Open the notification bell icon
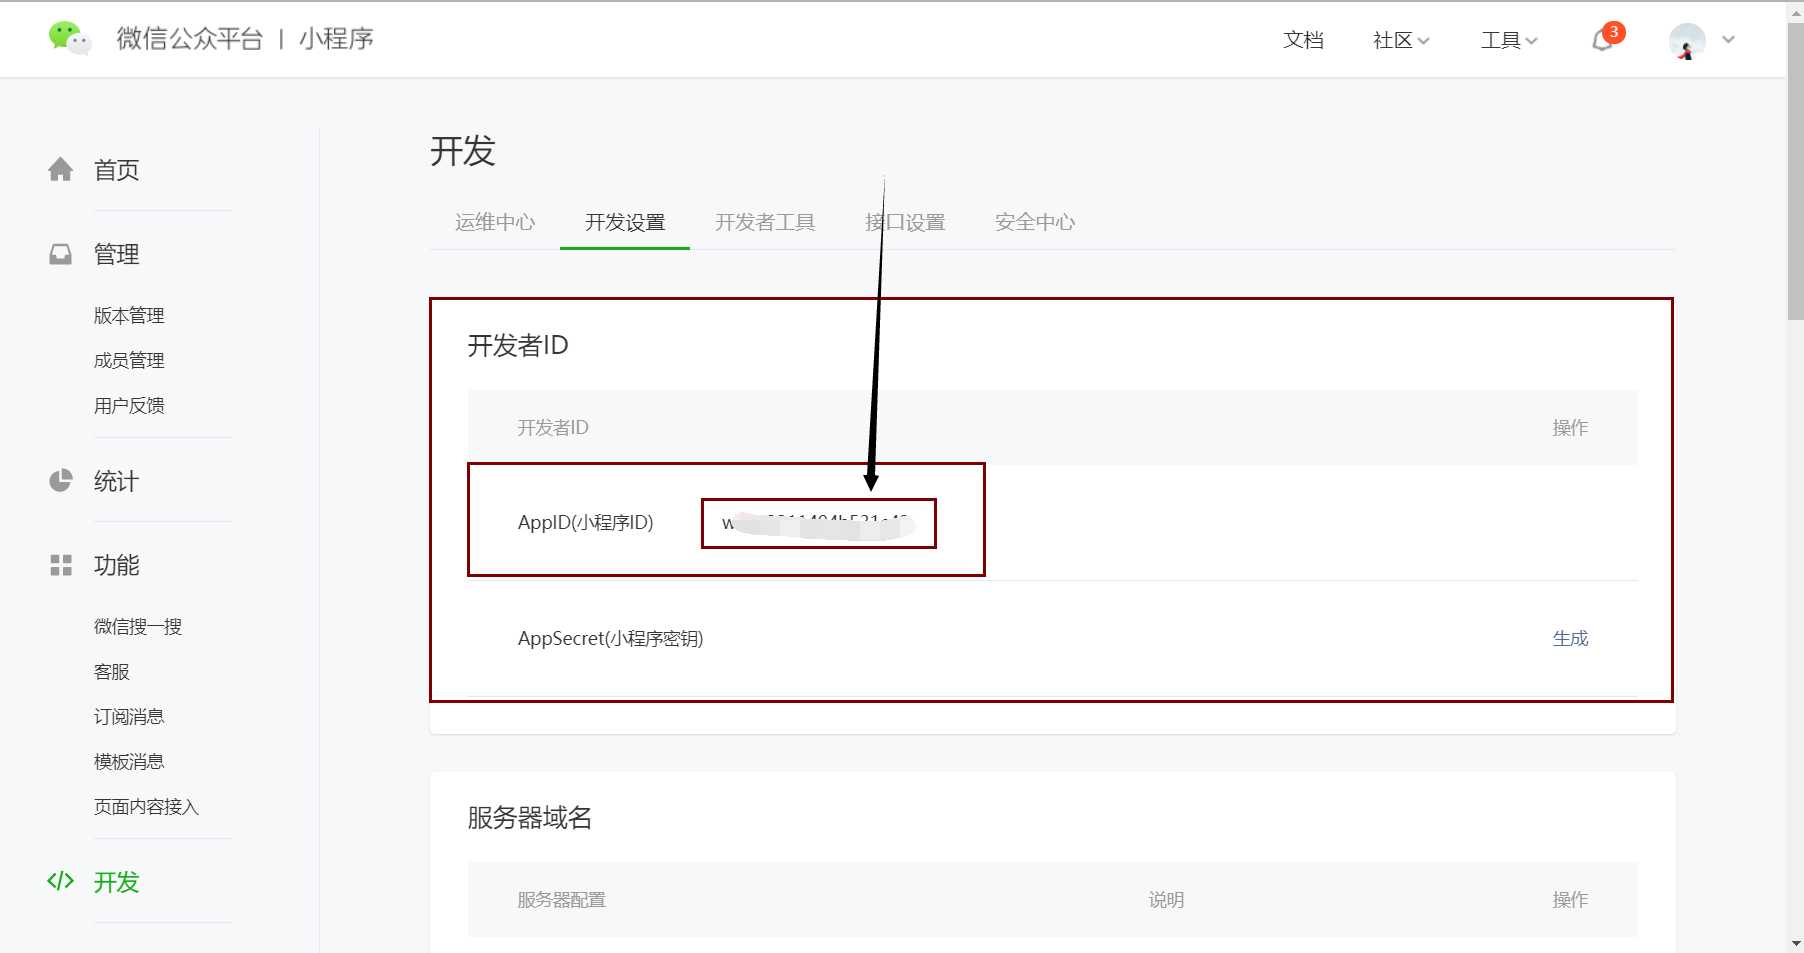 [1603, 40]
